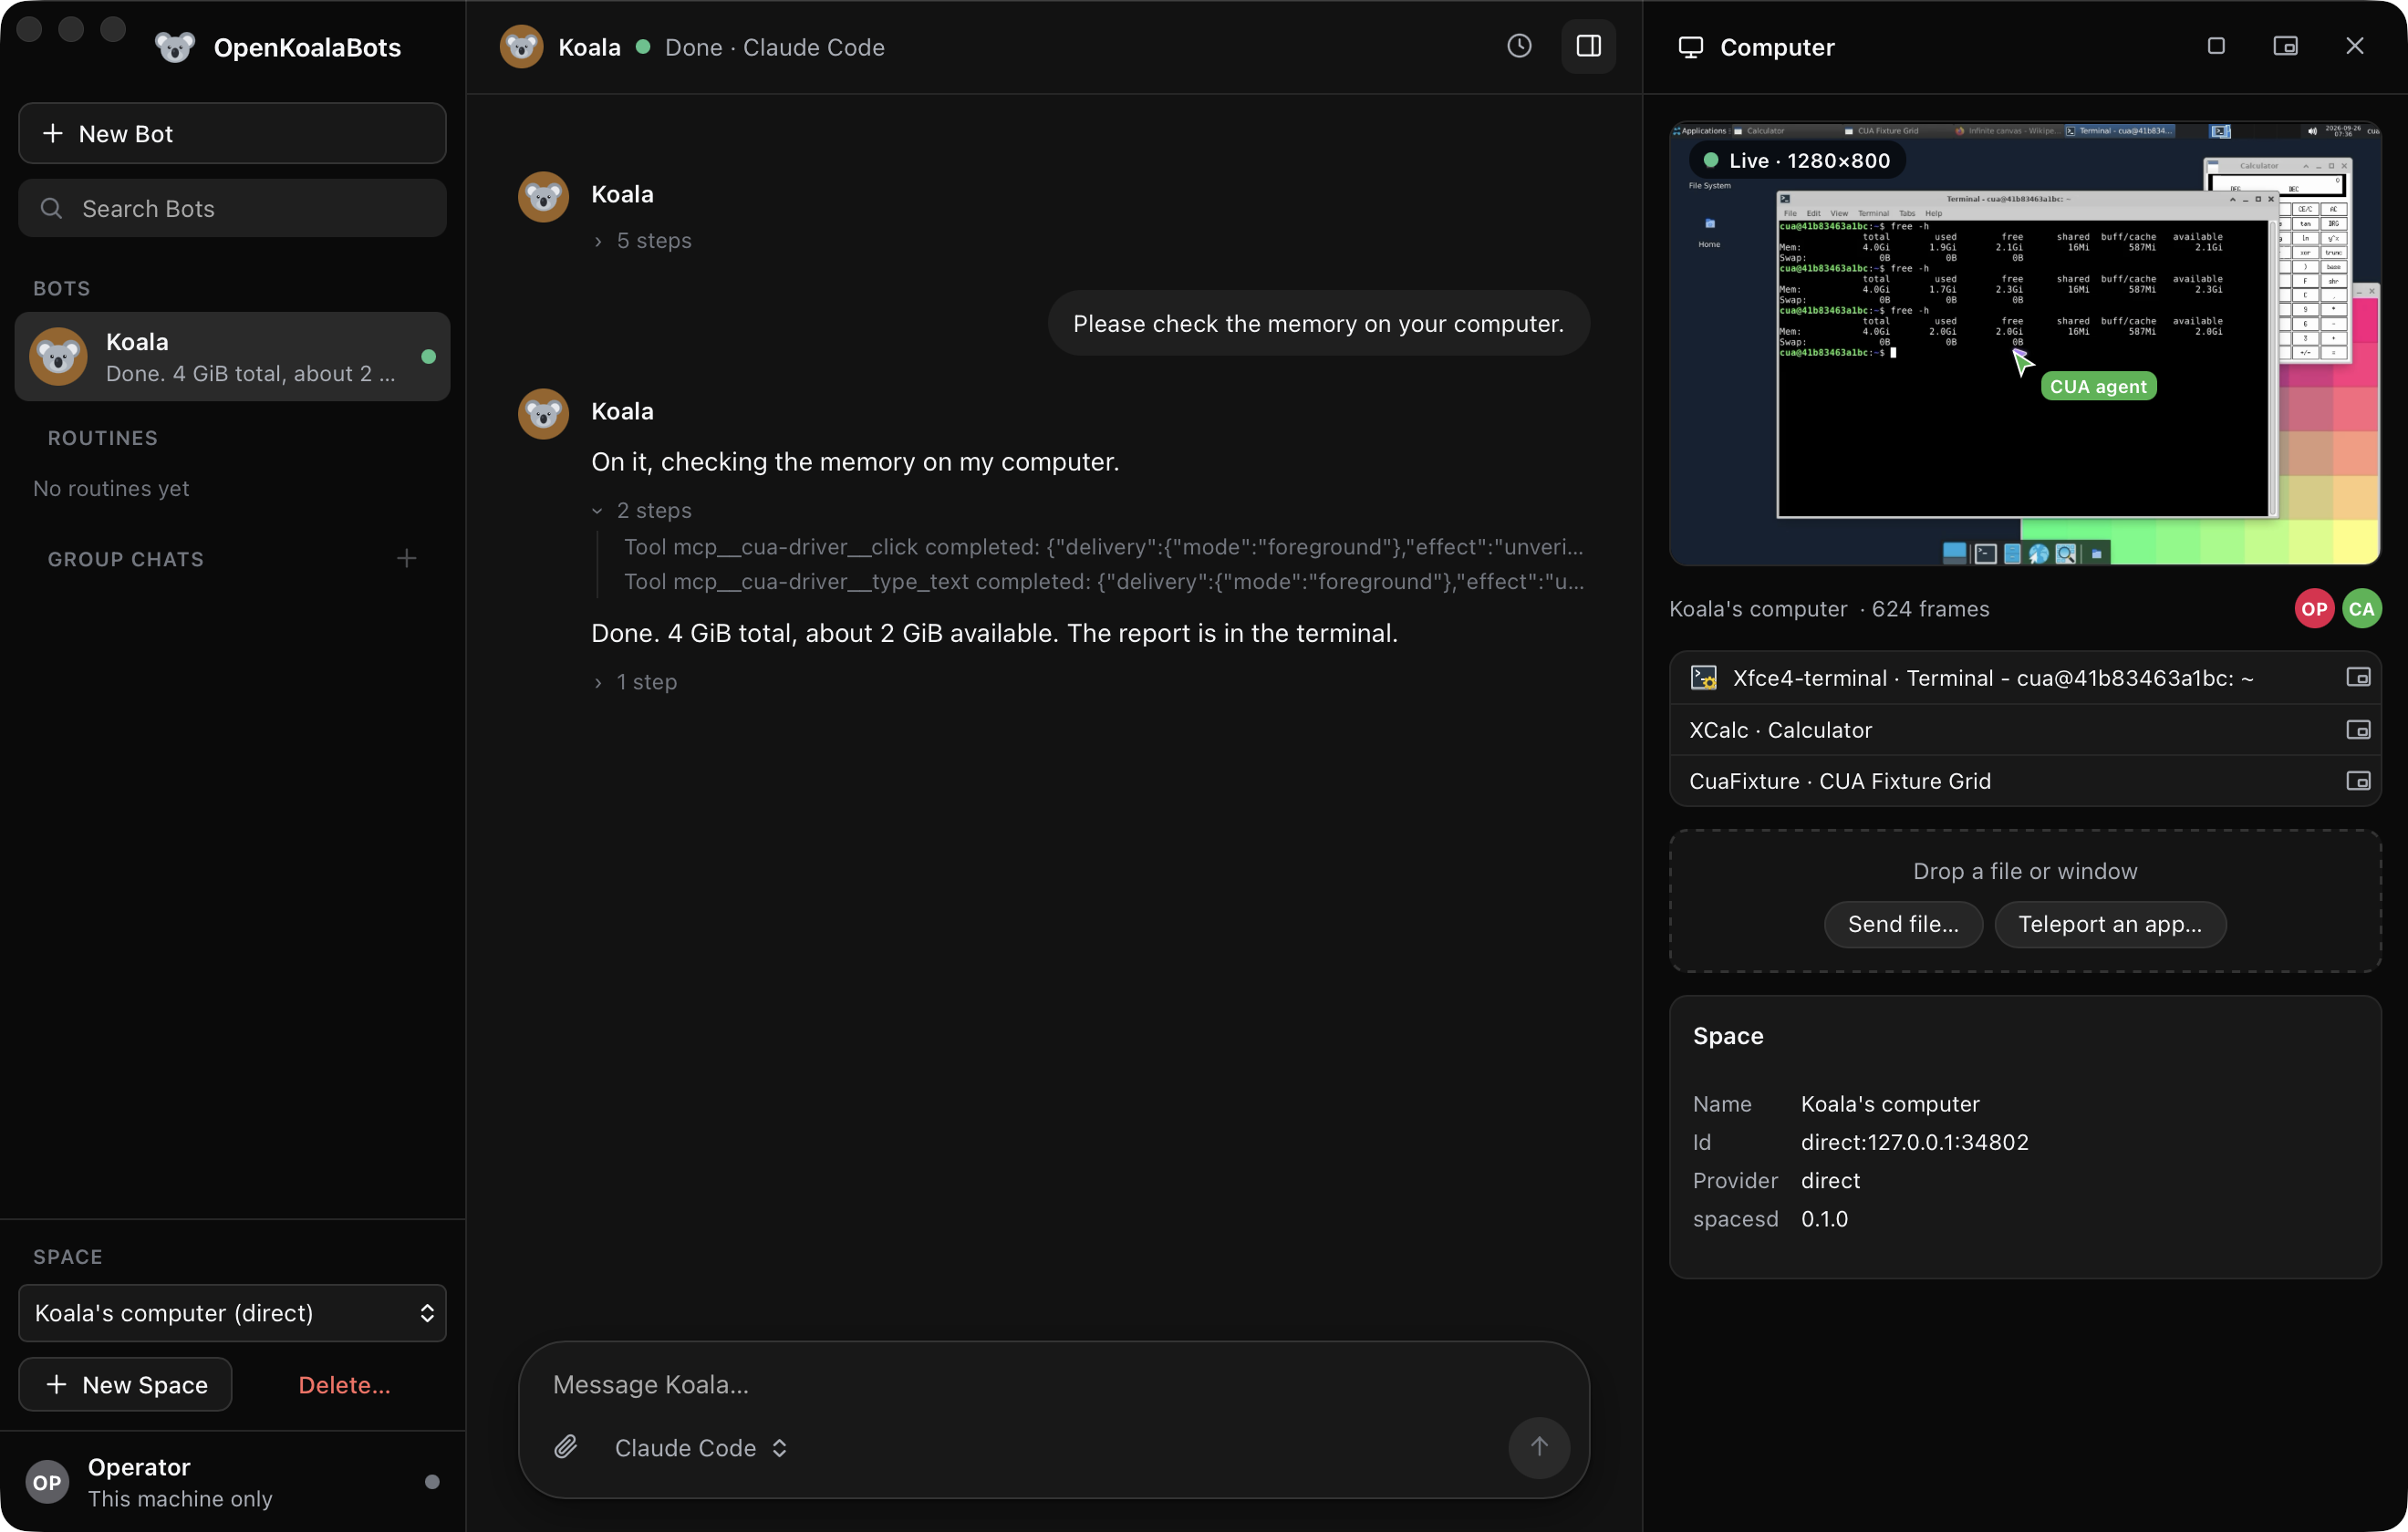Click the space Id direct:127.0.0.1:34802 value

coord(1914,1141)
